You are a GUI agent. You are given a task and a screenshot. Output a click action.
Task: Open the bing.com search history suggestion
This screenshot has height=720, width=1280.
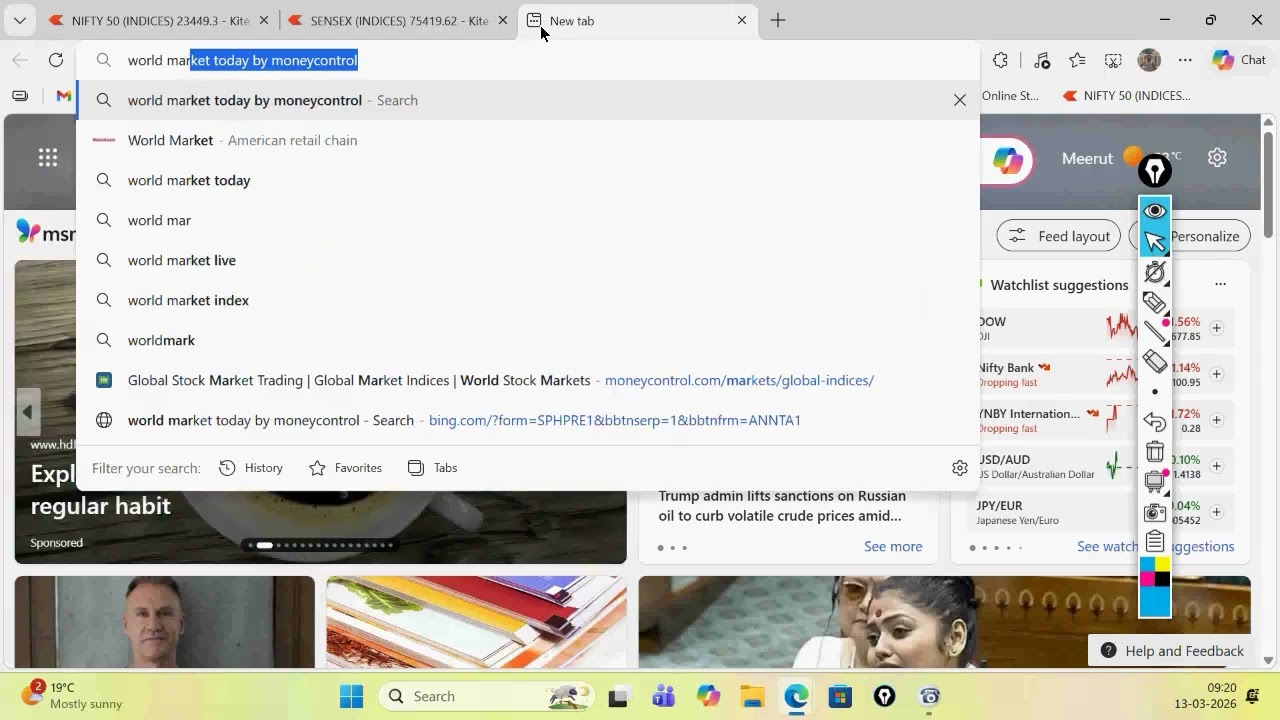(528, 420)
